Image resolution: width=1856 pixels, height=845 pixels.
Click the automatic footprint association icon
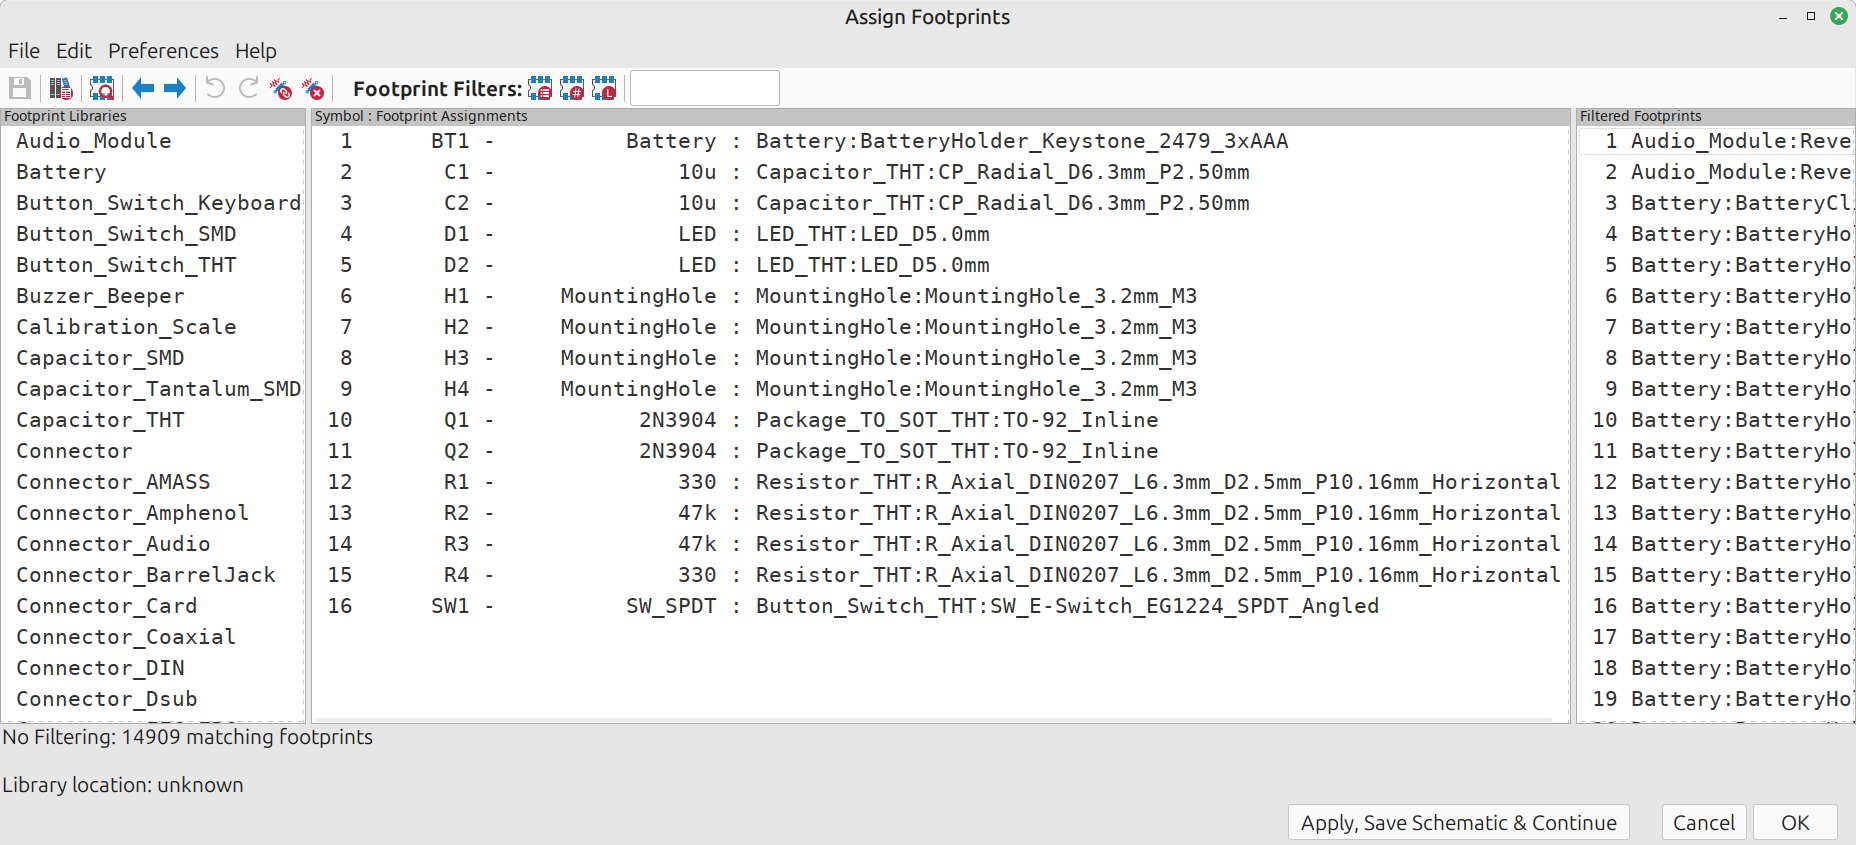pyautogui.click(x=281, y=88)
